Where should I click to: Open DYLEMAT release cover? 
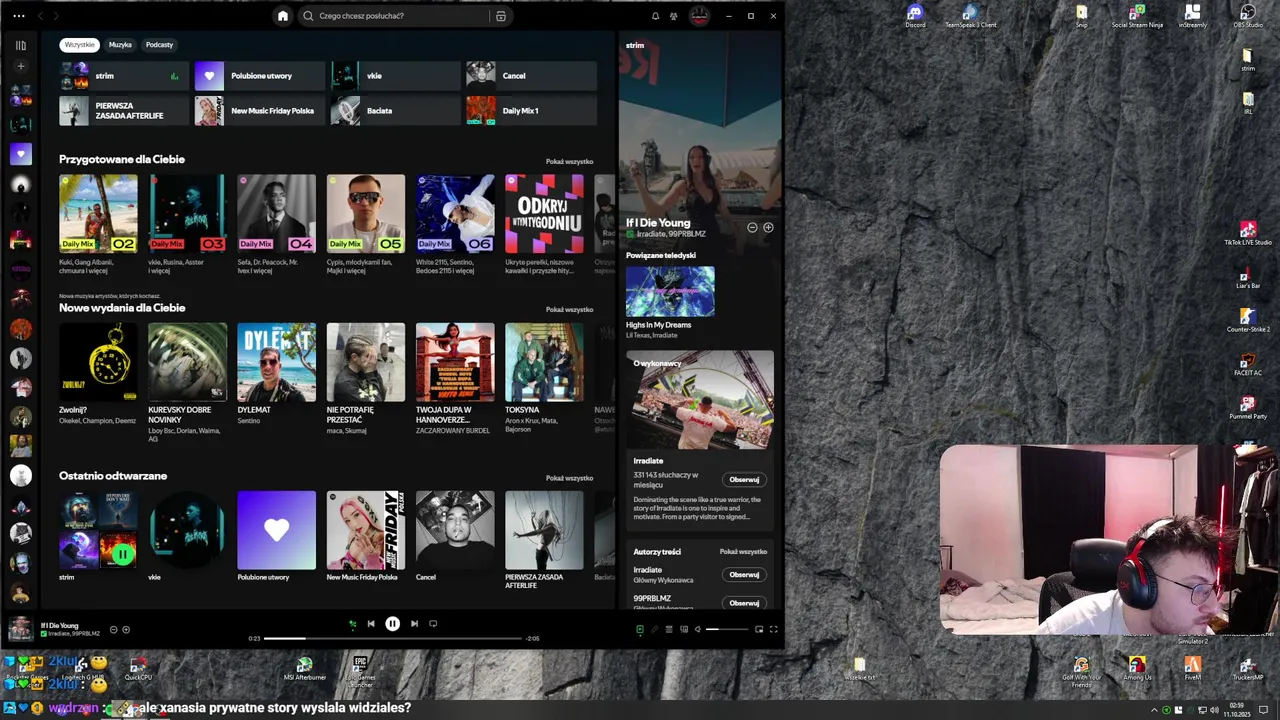point(277,362)
